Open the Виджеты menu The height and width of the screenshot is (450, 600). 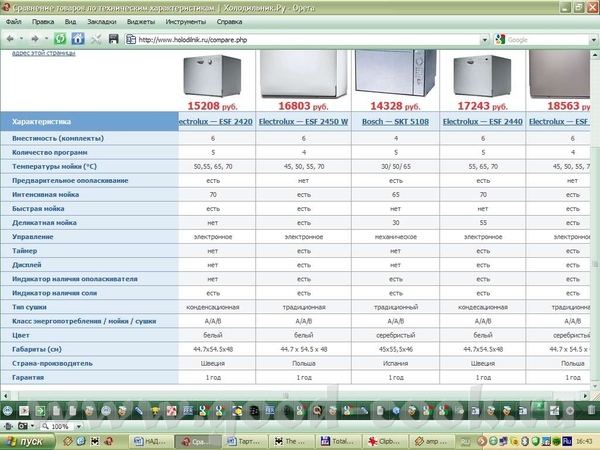coord(141,22)
